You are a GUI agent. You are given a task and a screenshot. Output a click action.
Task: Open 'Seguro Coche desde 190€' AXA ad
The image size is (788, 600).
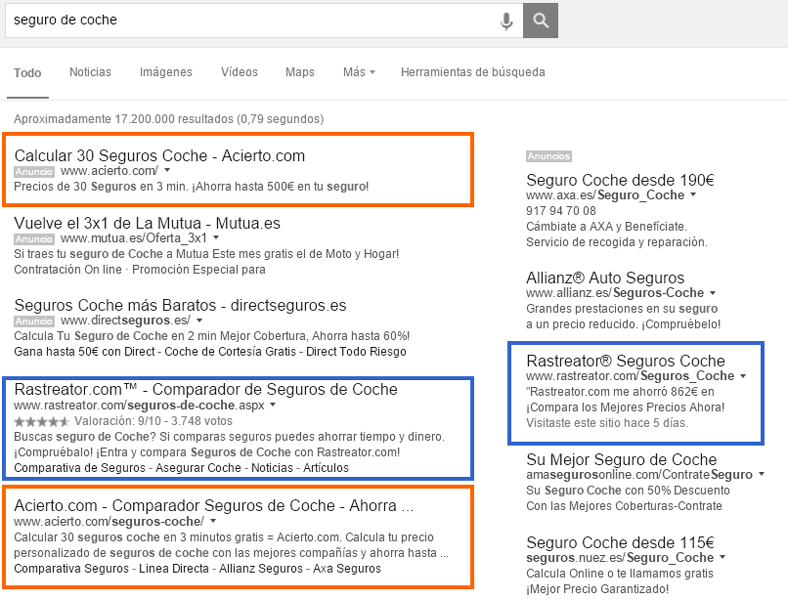coord(620,180)
